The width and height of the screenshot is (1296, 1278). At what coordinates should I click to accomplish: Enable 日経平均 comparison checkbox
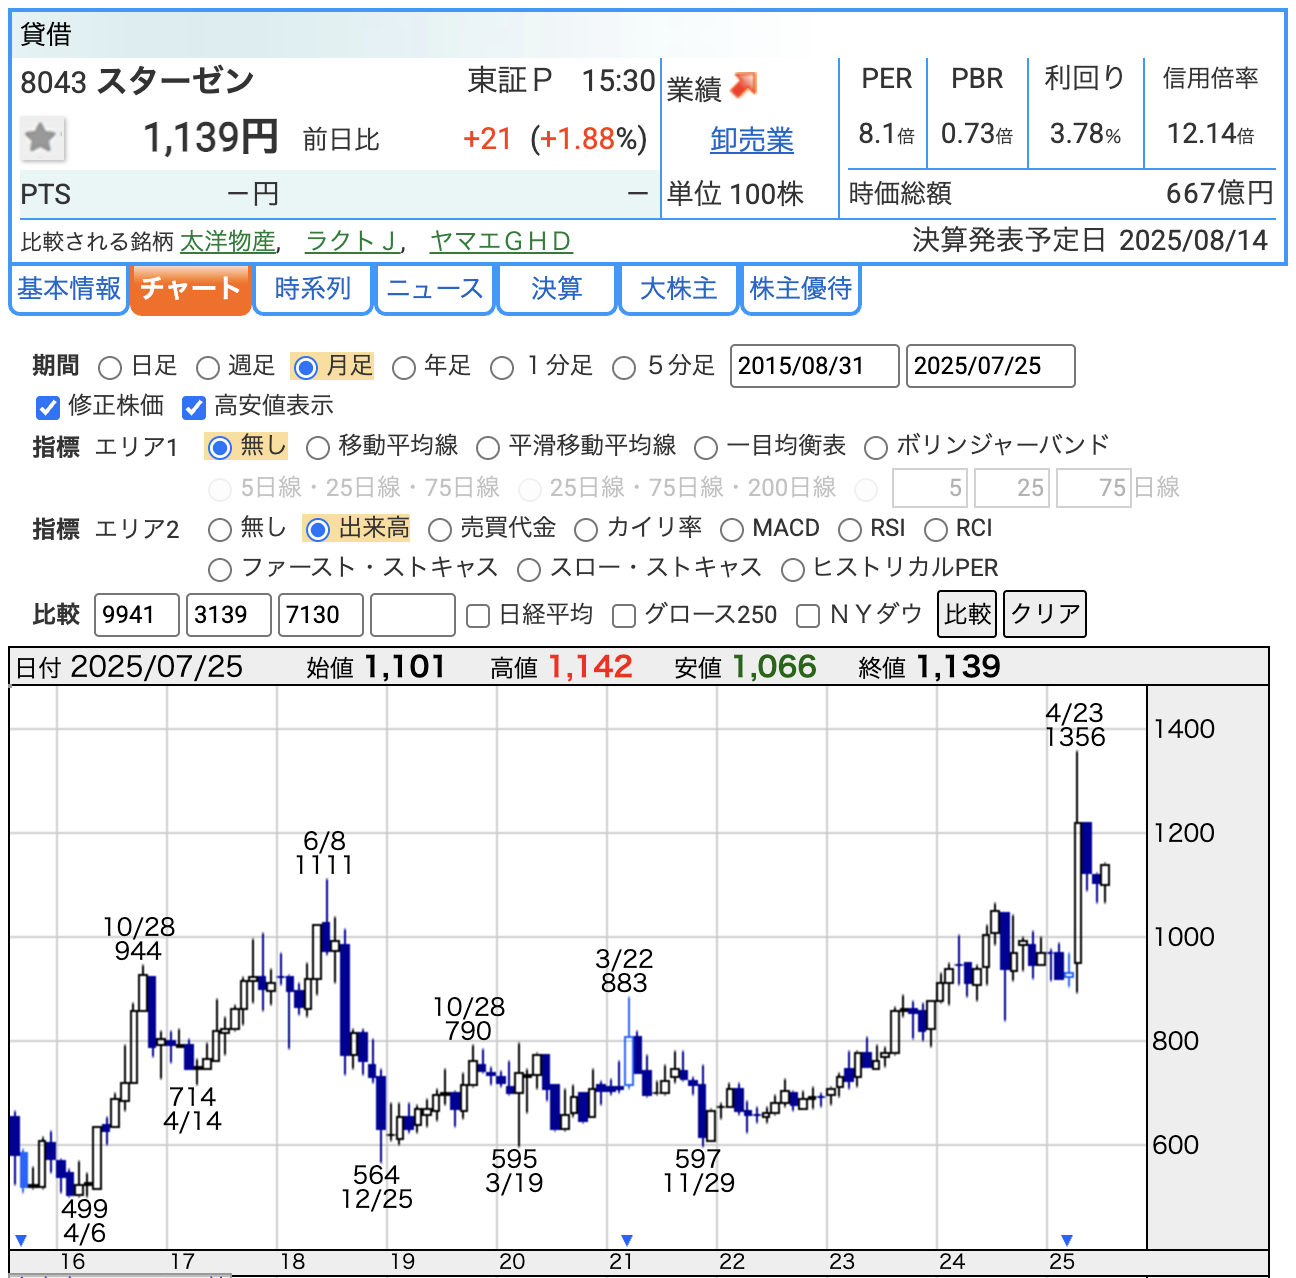coord(478,615)
